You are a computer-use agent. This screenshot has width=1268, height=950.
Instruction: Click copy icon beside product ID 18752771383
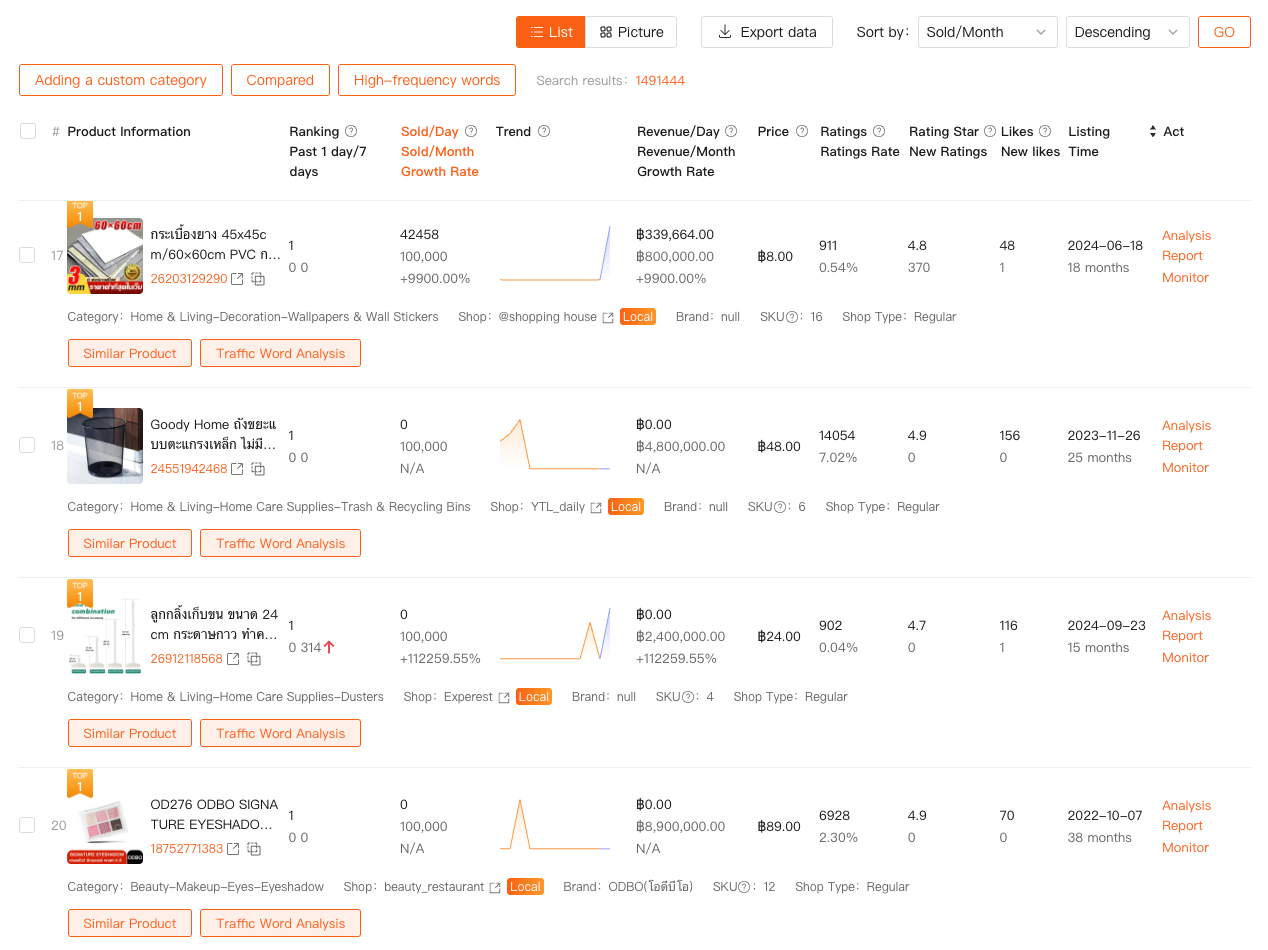(254, 849)
